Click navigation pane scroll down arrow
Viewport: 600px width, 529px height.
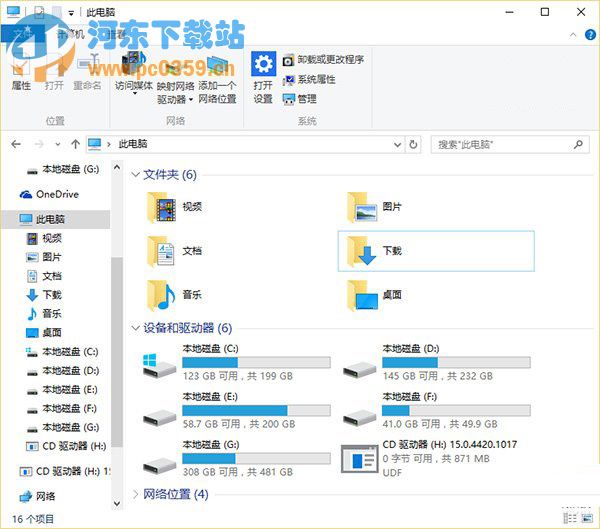(x=117, y=503)
